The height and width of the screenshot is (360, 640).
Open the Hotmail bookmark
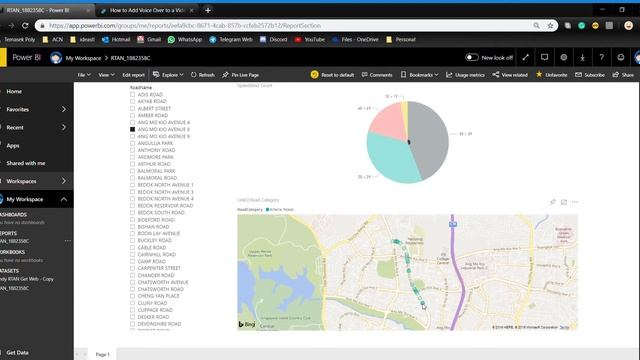(116, 40)
